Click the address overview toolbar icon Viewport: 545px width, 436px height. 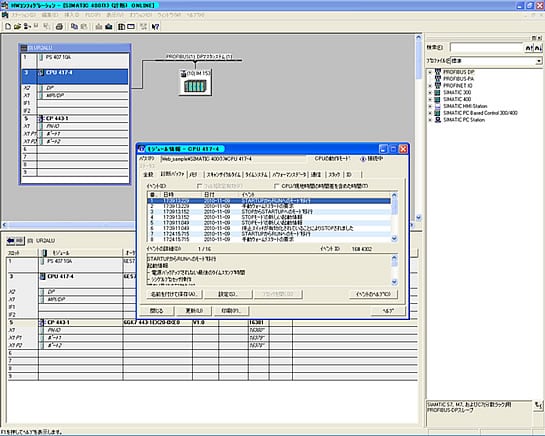pos(131,26)
